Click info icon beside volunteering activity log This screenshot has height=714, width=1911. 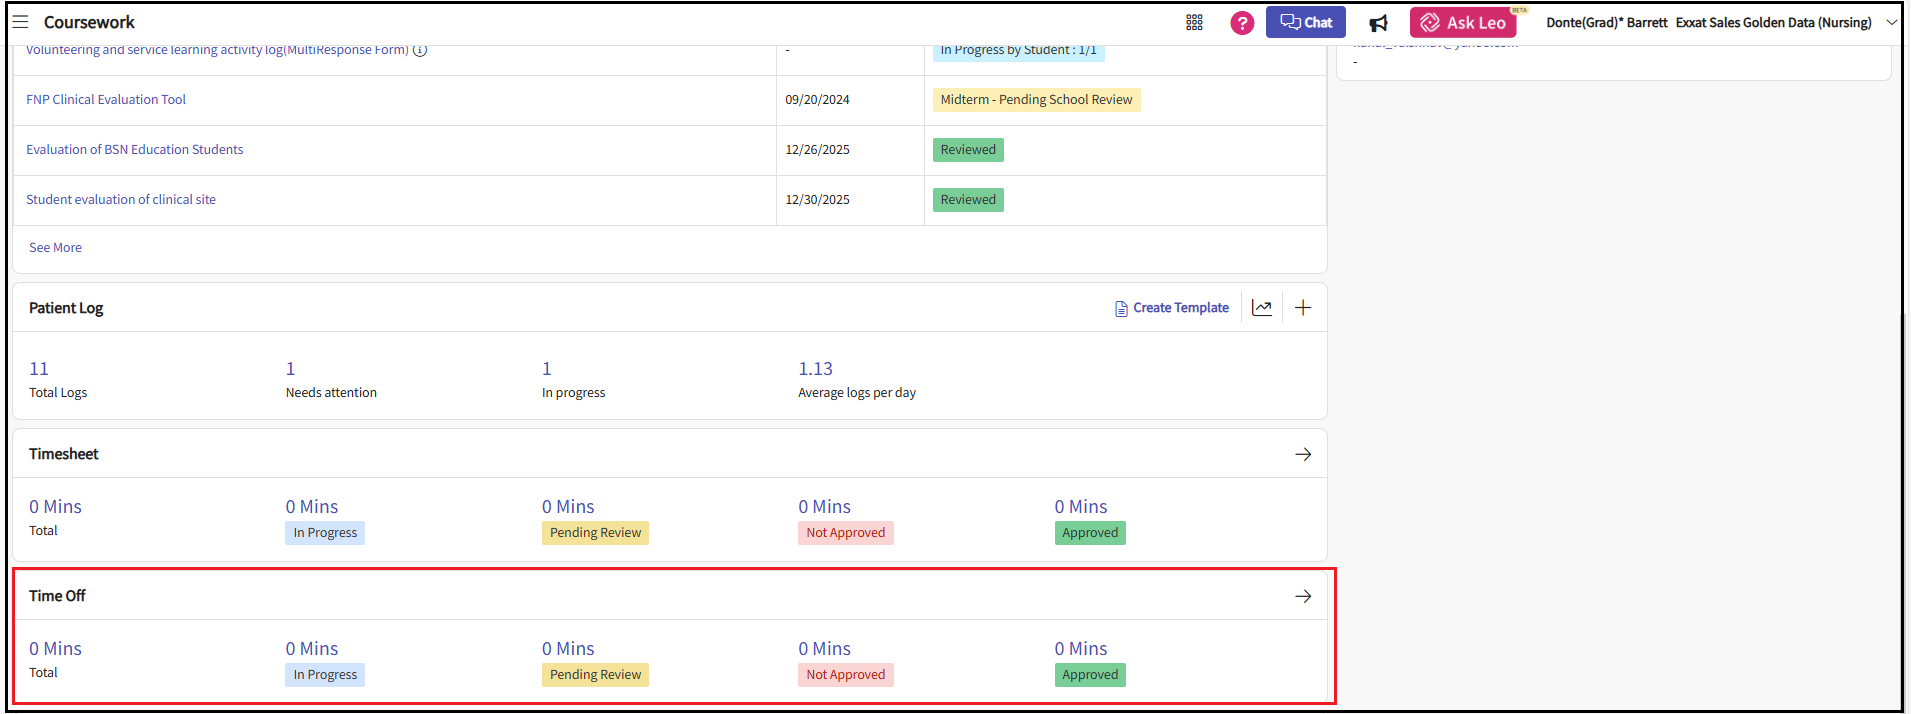click(420, 50)
